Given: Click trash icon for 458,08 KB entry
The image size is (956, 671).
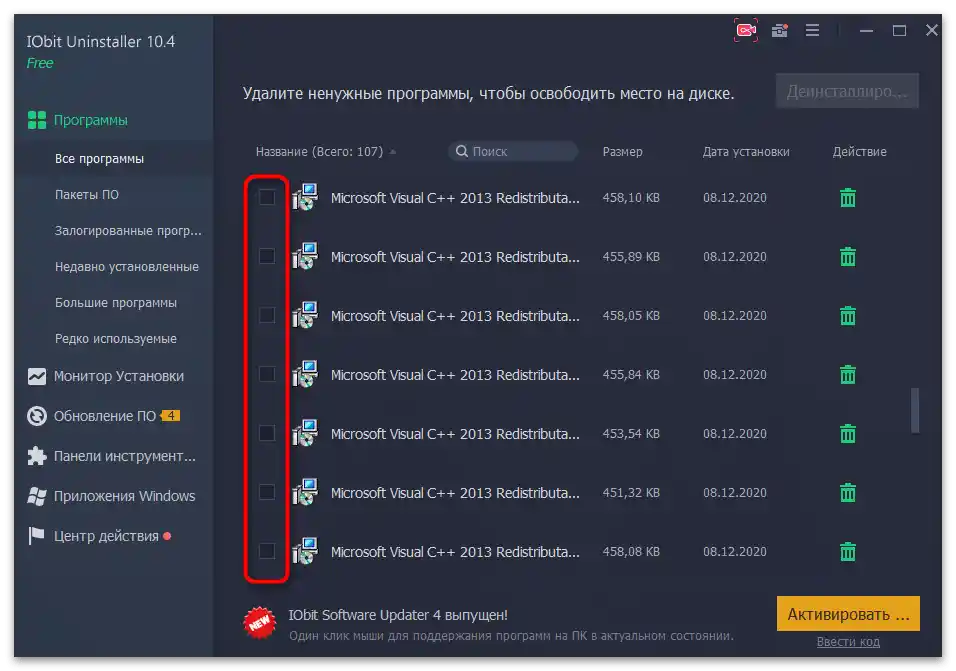Looking at the screenshot, I should [847, 552].
